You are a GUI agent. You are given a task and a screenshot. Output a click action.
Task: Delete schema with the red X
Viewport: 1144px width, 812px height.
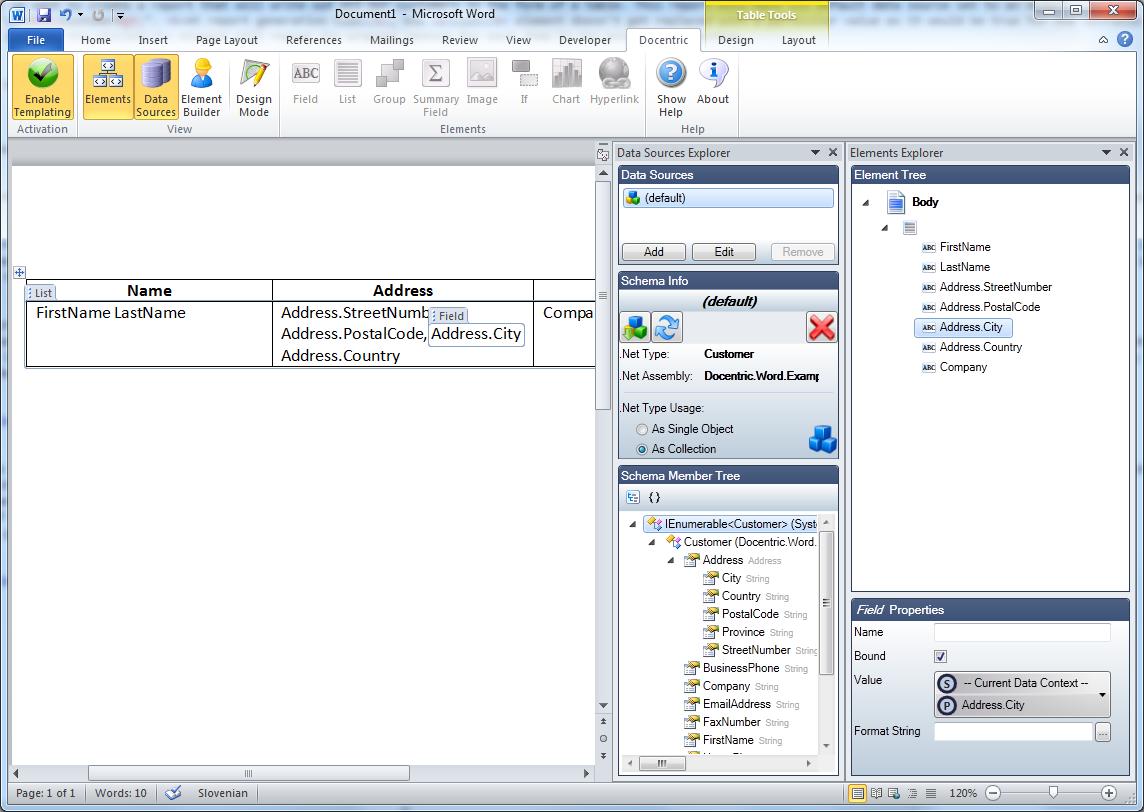click(x=822, y=327)
